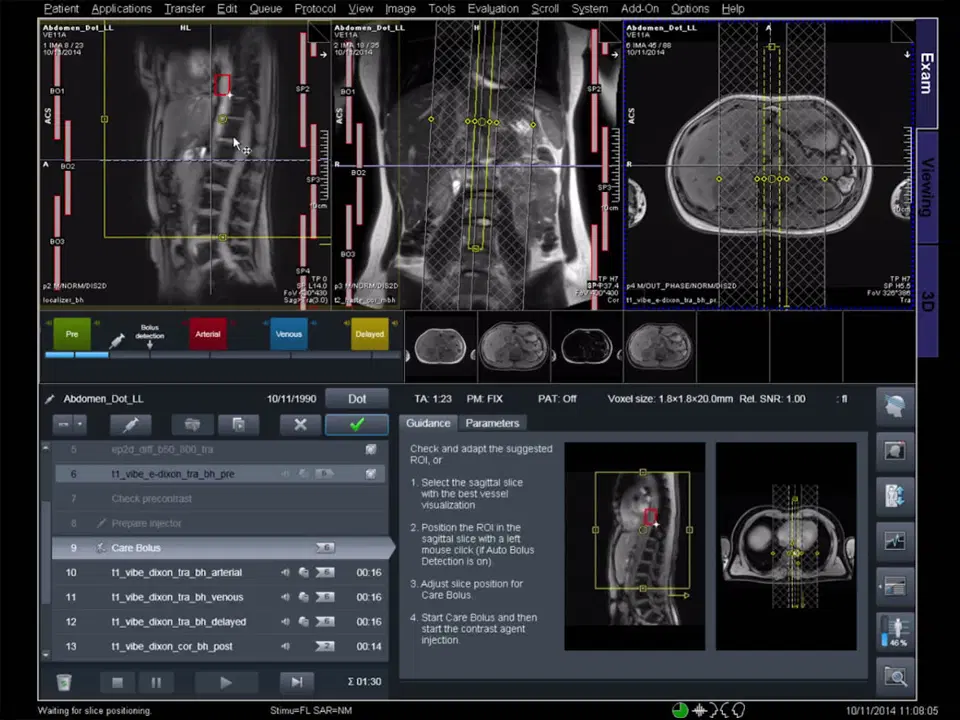
Task: Click the Dot button
Action: [356, 399]
